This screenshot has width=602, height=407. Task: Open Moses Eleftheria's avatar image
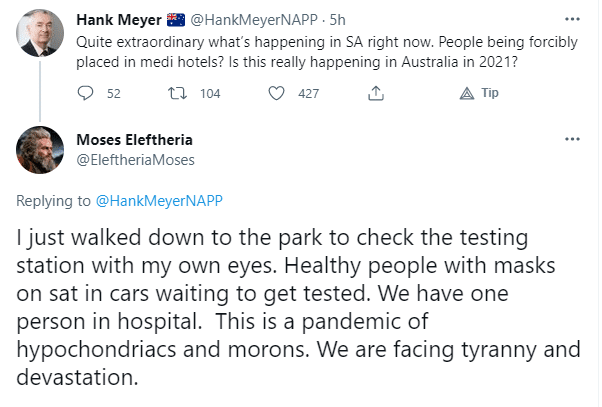tap(40, 150)
